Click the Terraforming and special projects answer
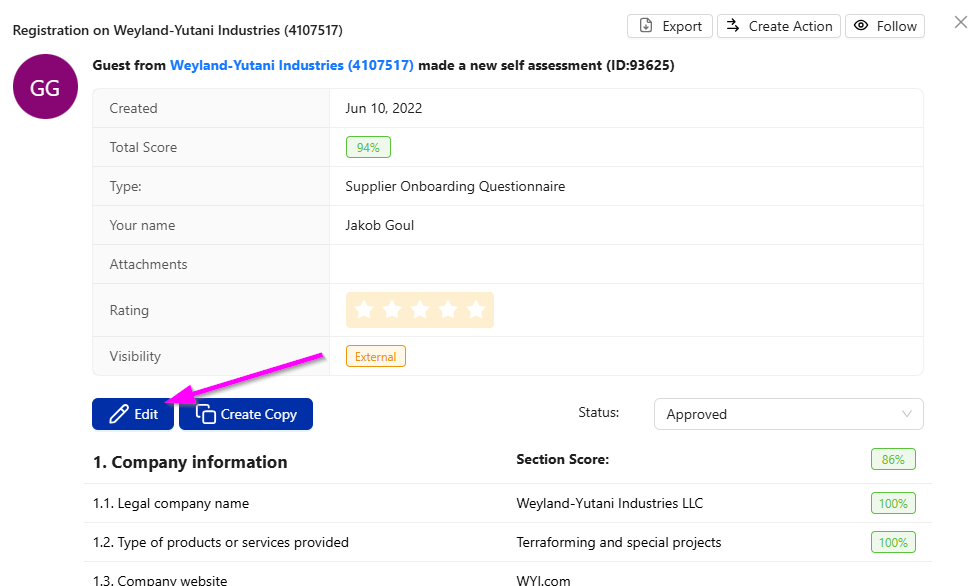The image size is (978, 586). (619, 542)
